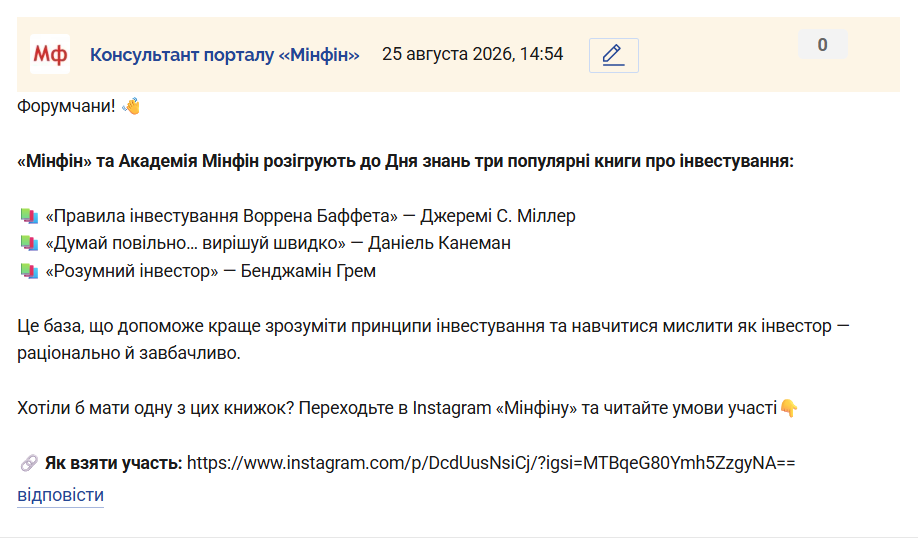Click the Instagram URL in the post
918x551 pixels.
[491, 463]
